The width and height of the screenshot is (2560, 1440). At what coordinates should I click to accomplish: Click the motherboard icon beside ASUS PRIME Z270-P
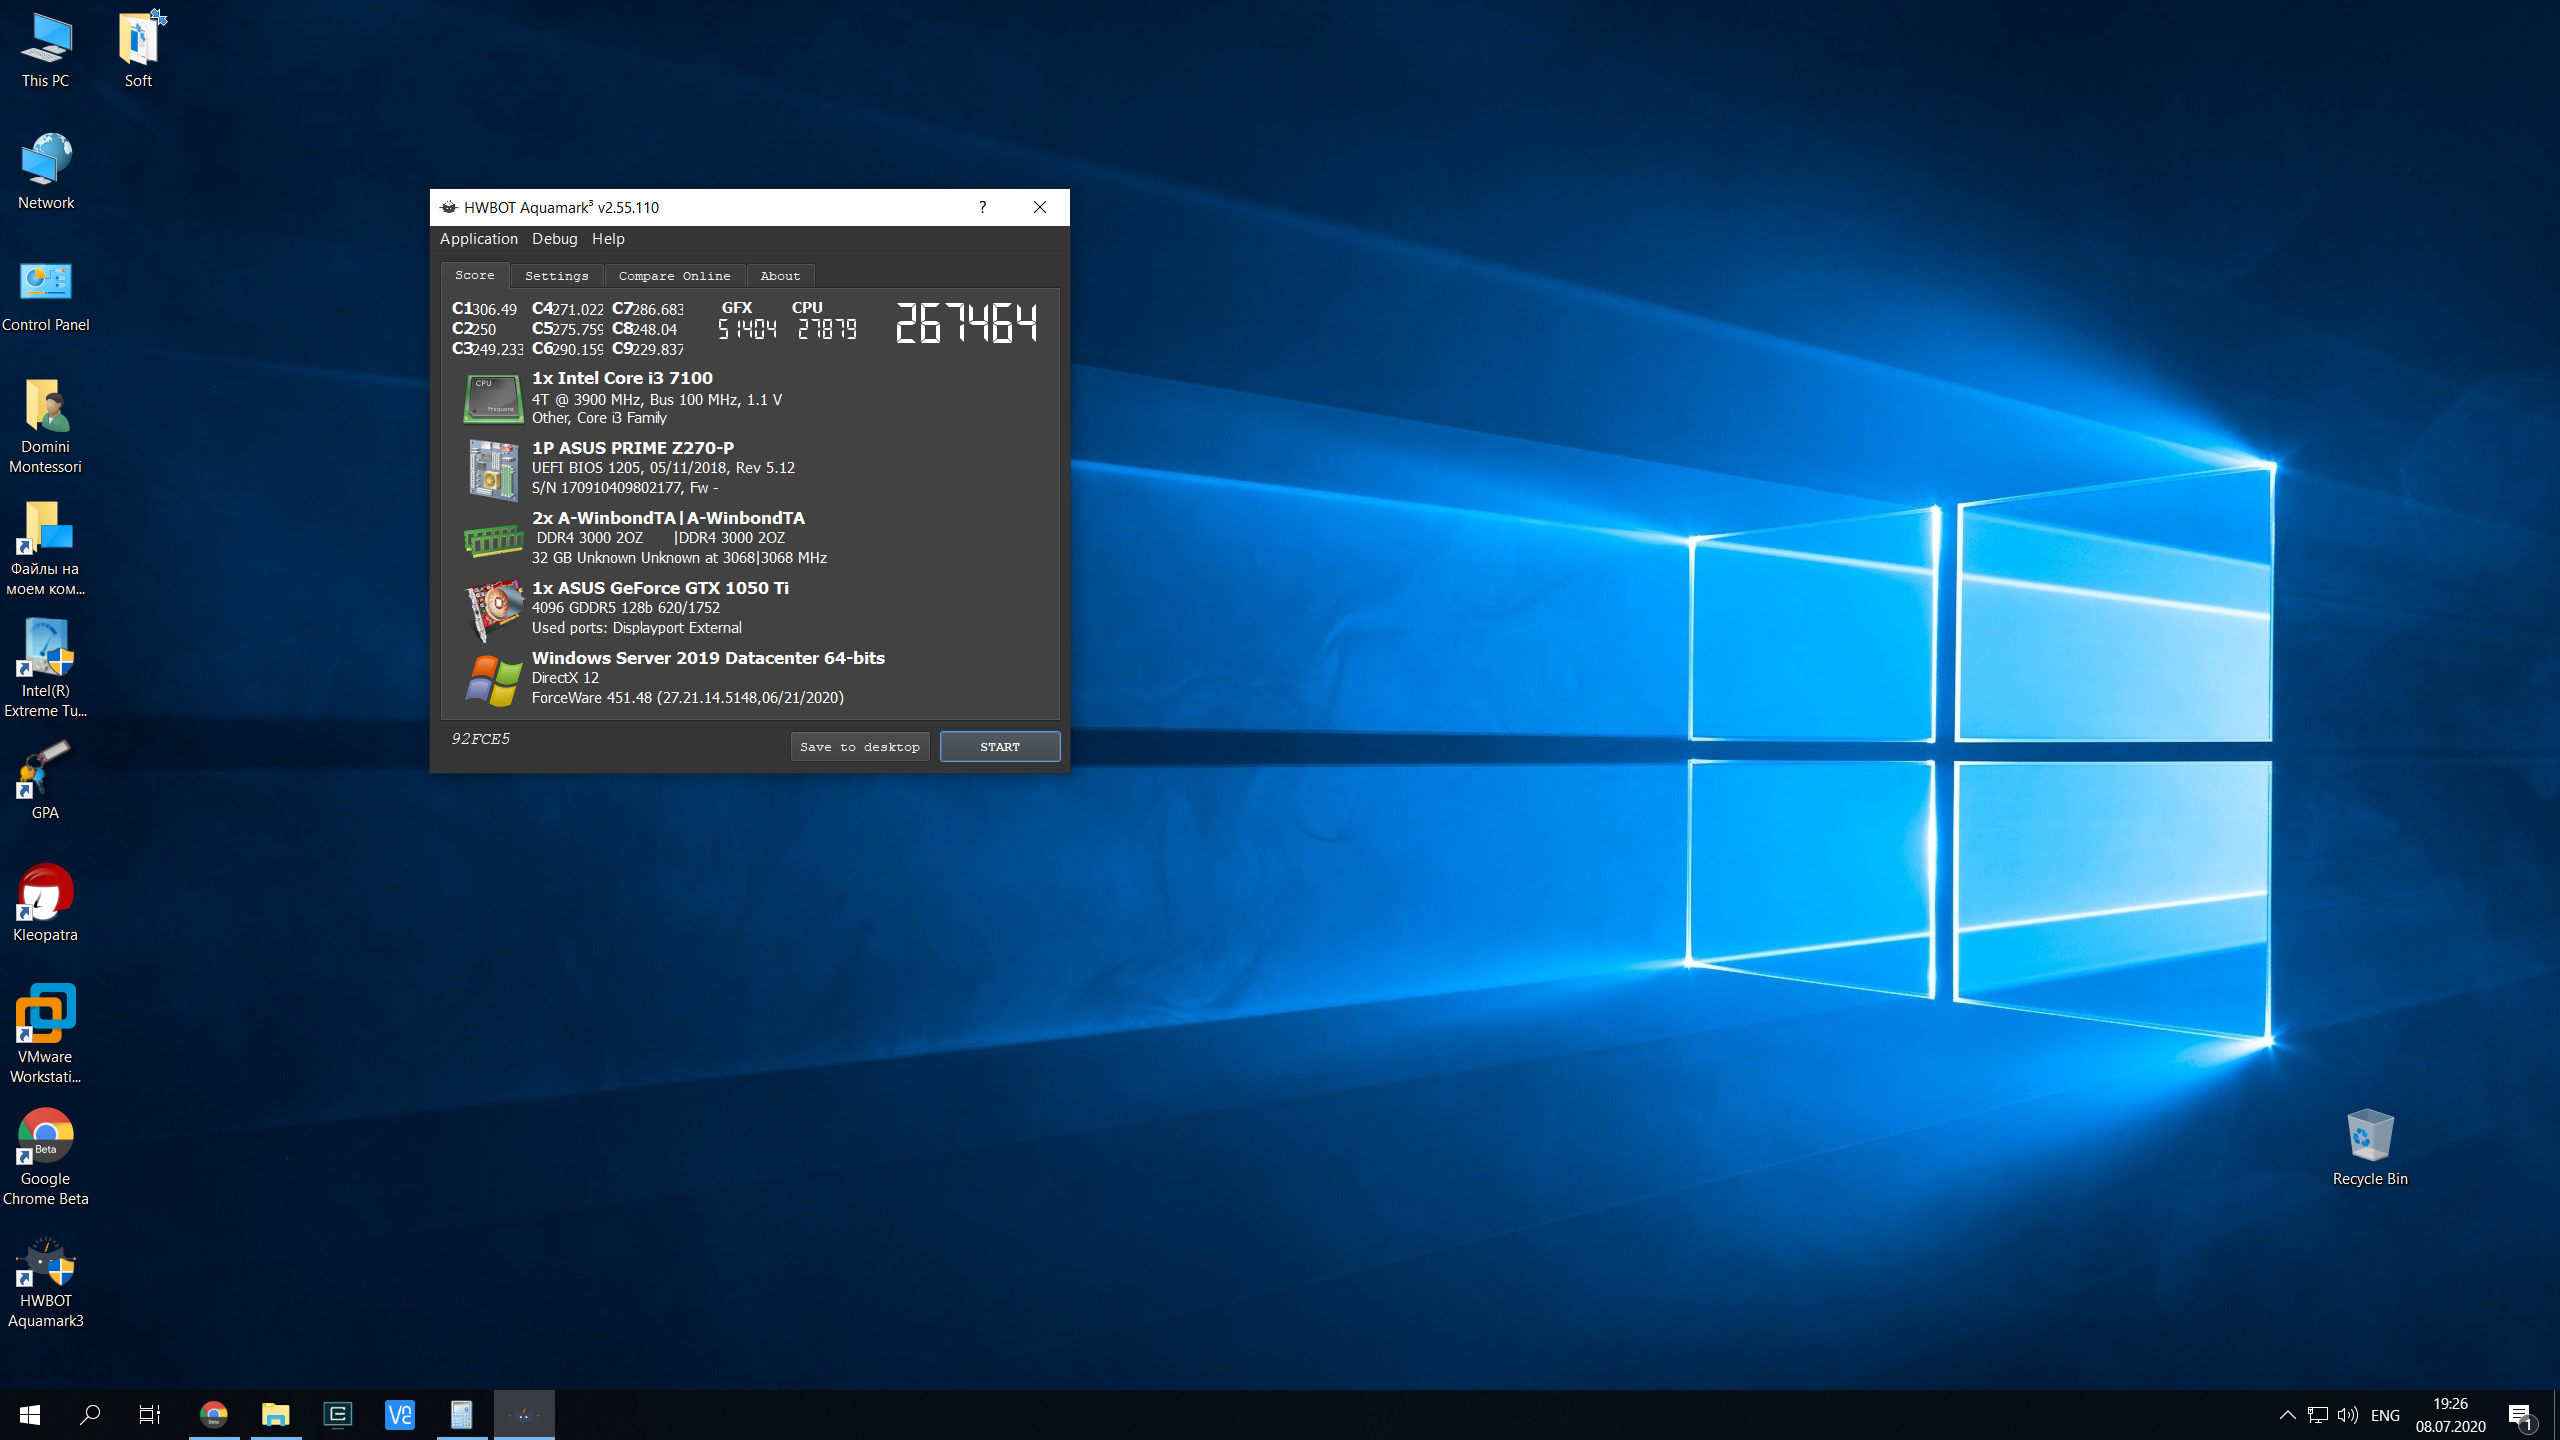(x=493, y=470)
